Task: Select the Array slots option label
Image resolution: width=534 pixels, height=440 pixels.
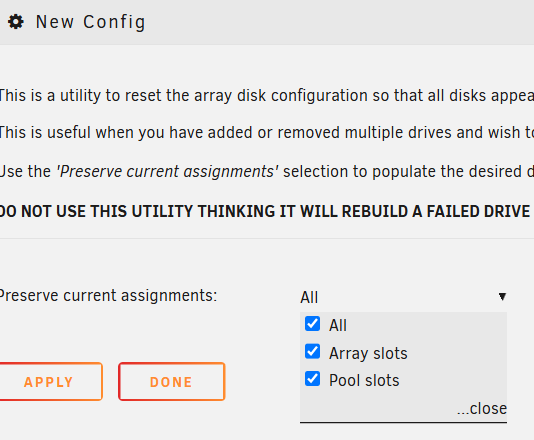Action: pyautogui.click(x=368, y=353)
